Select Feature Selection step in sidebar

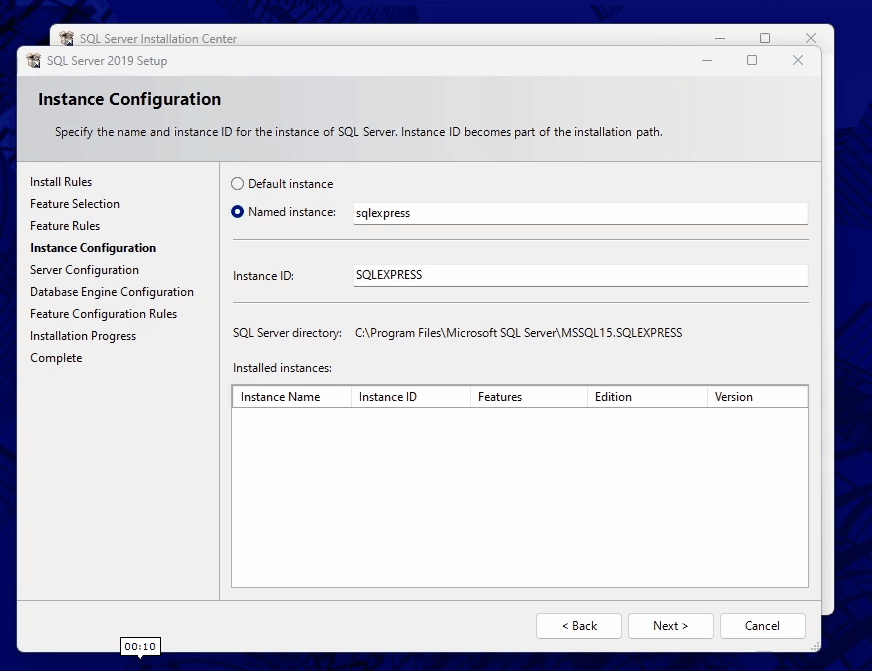[x=75, y=204]
